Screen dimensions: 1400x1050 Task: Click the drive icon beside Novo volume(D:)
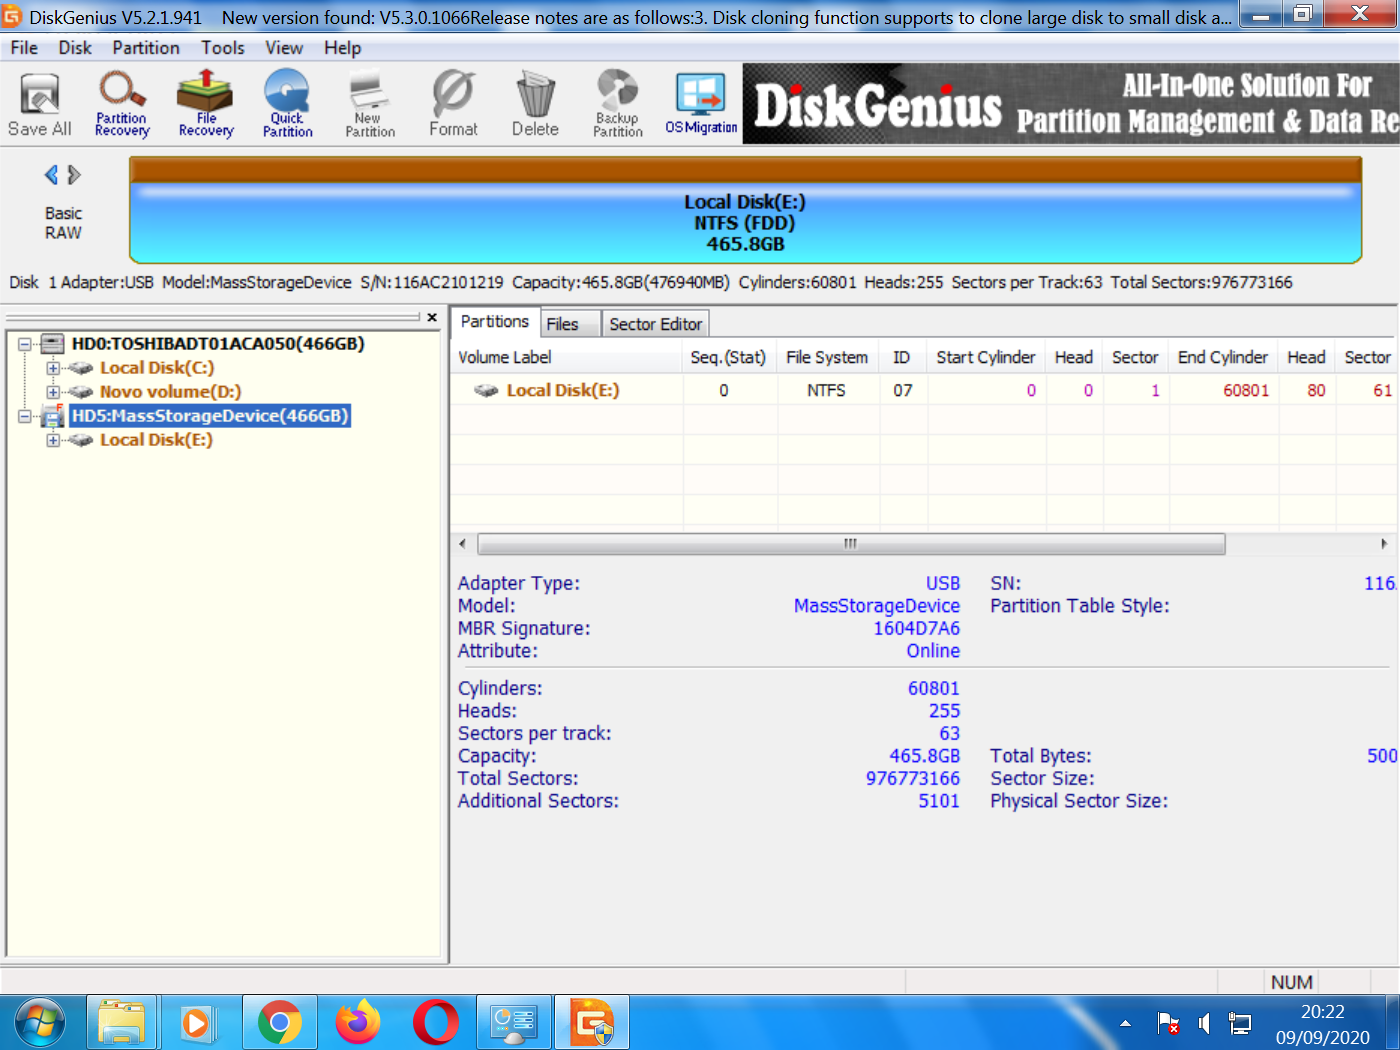(81, 392)
